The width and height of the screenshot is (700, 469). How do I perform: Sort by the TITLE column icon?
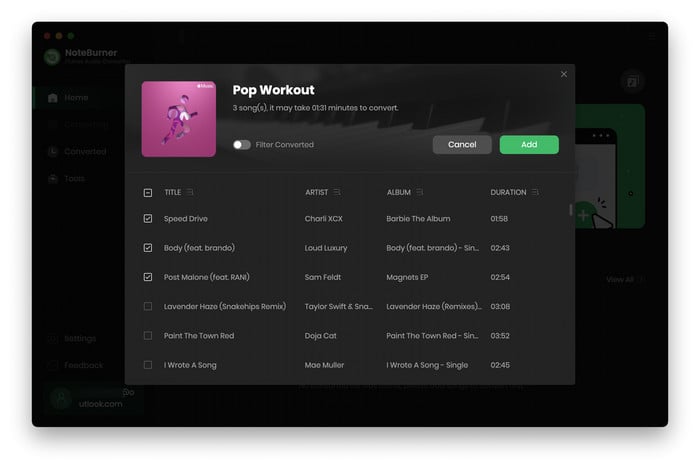[x=190, y=192]
